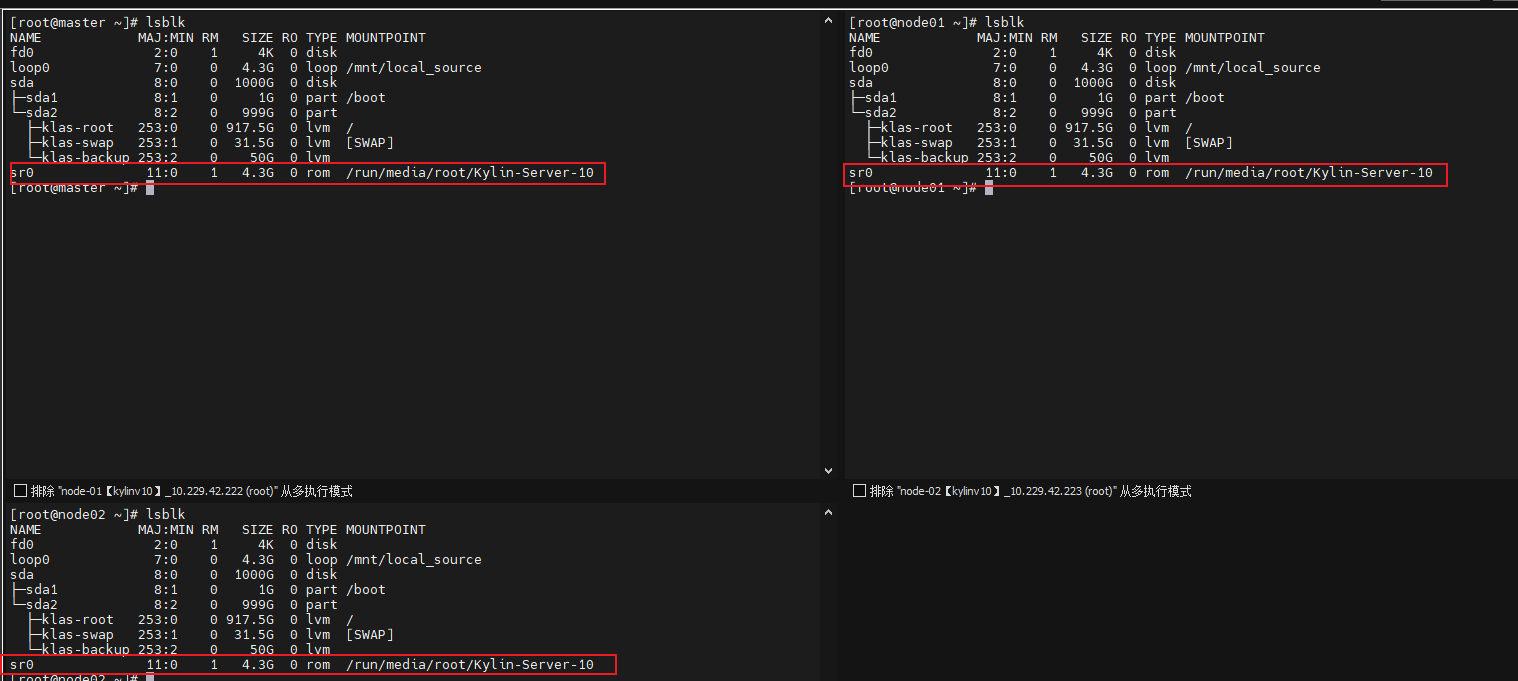
Task: Click the MAJ:MIN header in master pane
Action: point(166,37)
